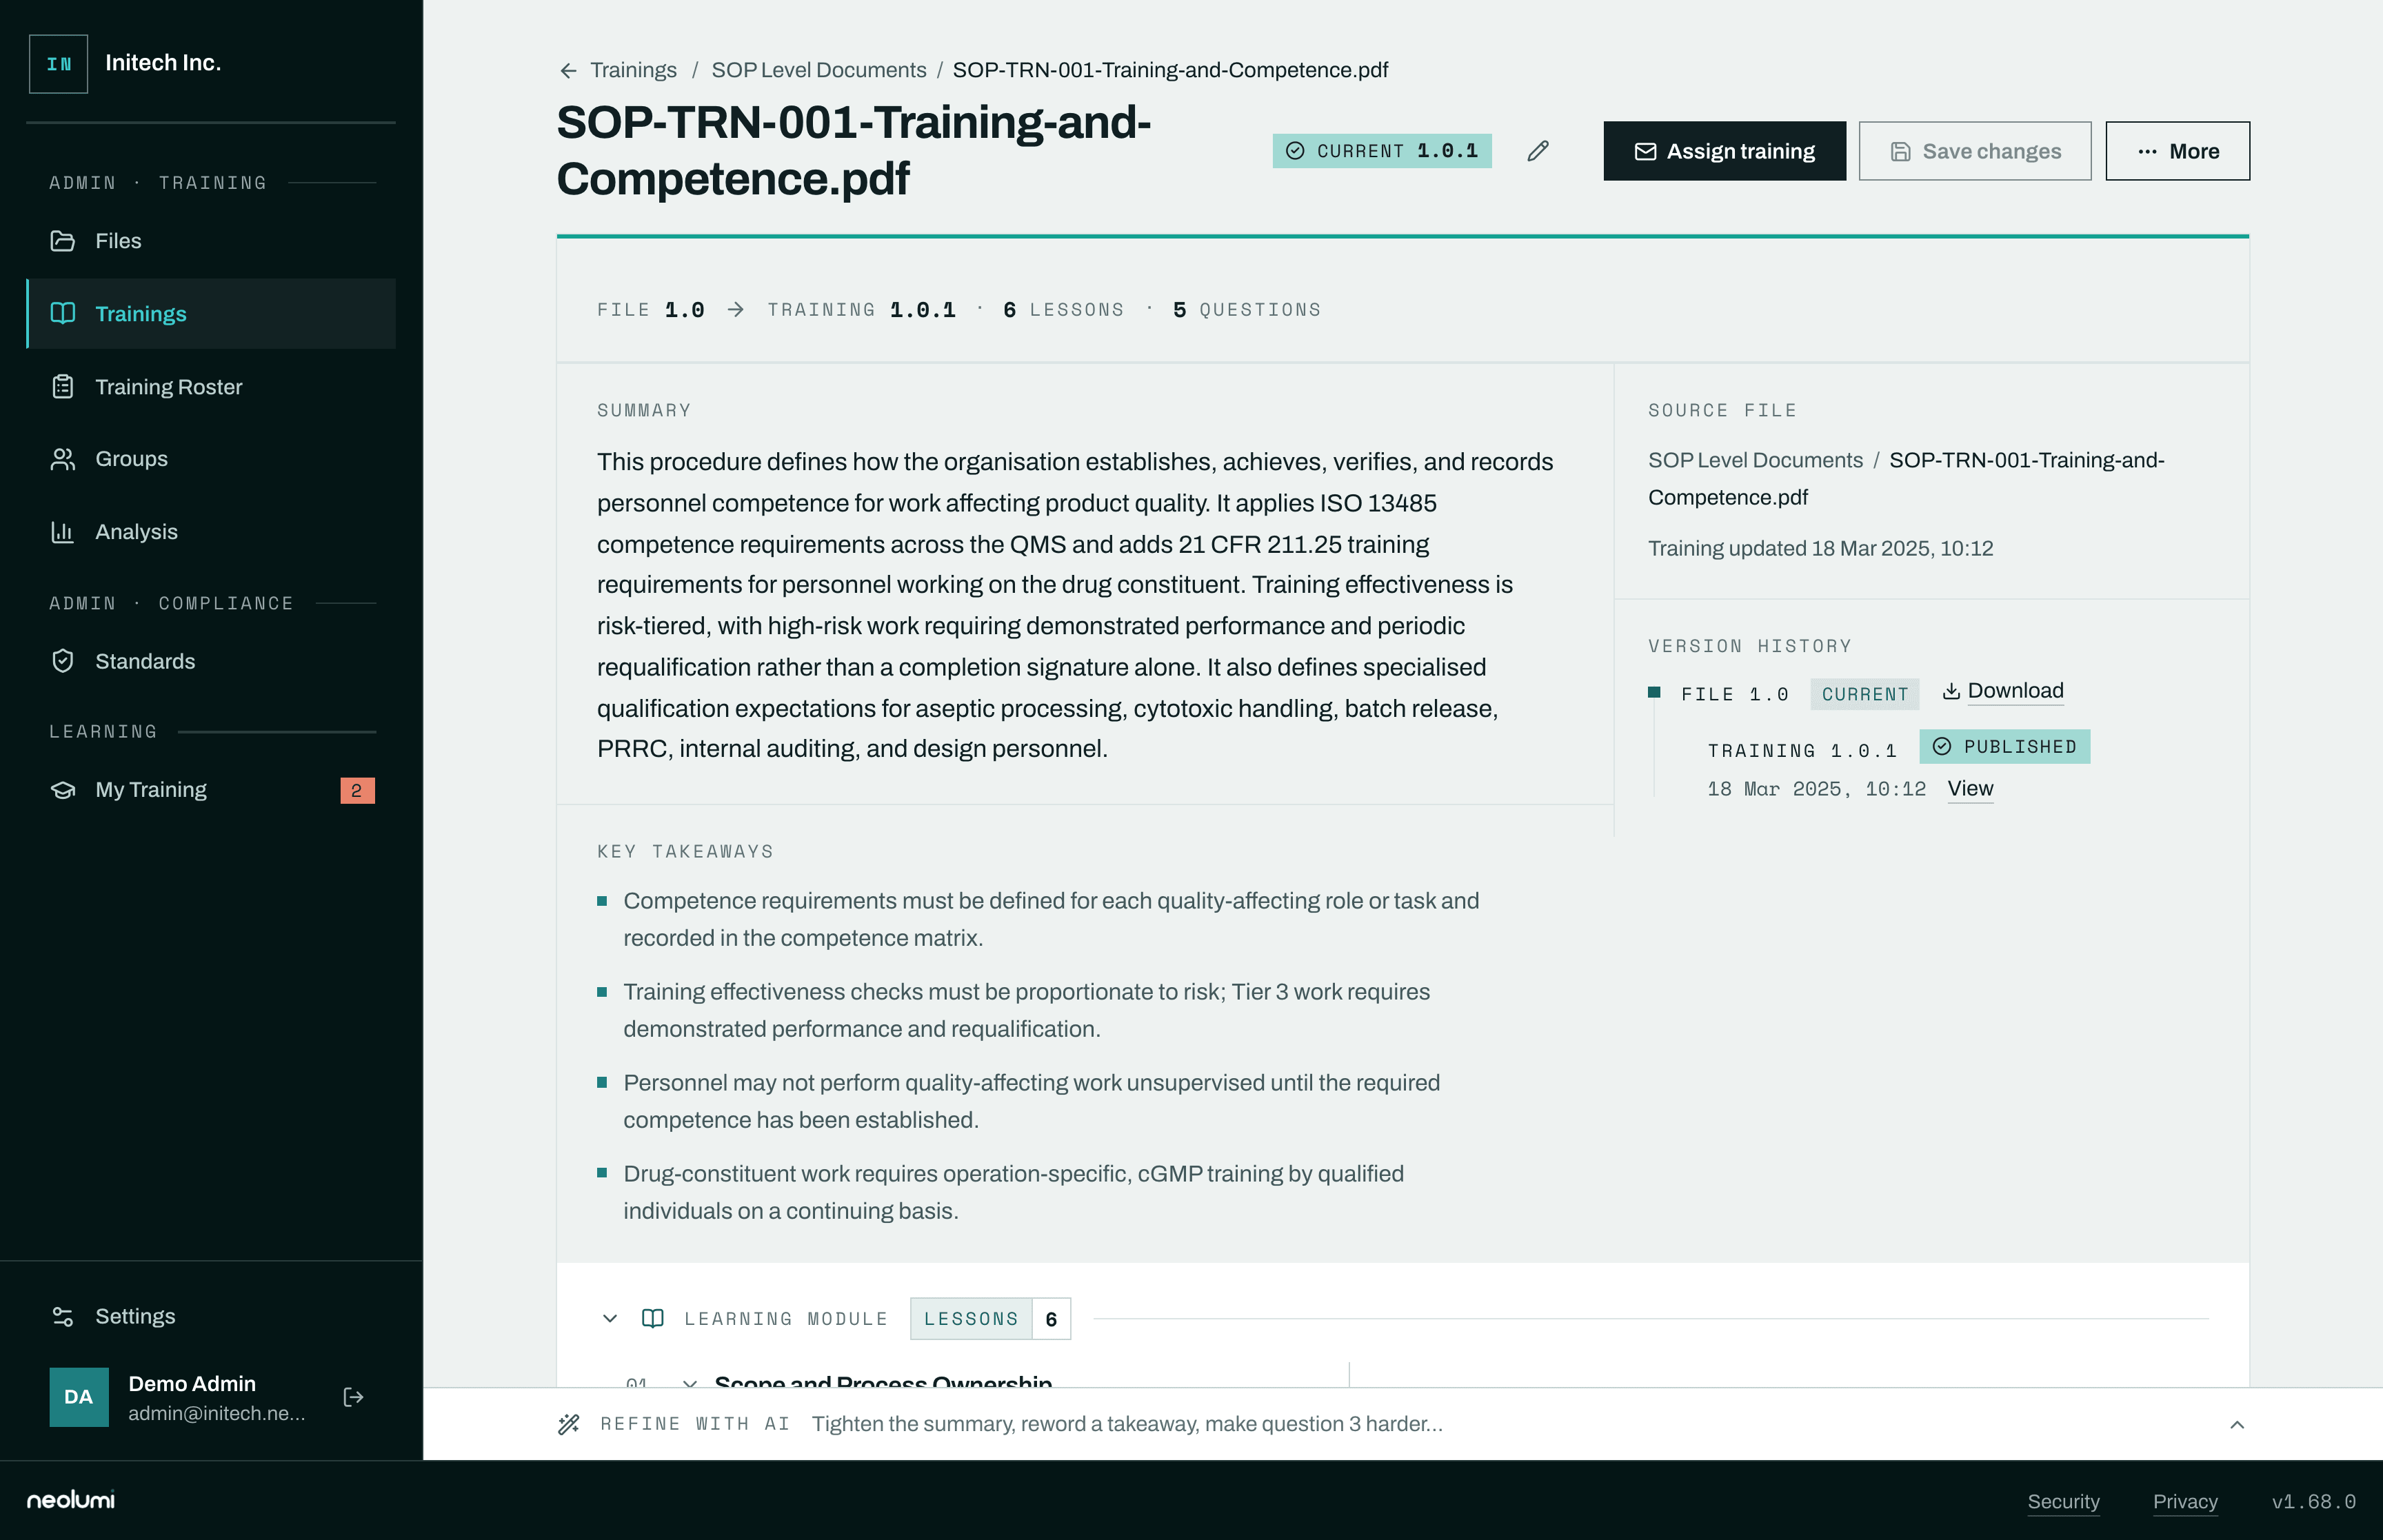This screenshot has width=2383, height=1540.
Task: Collapse the Learning Module section
Action: click(x=610, y=1319)
